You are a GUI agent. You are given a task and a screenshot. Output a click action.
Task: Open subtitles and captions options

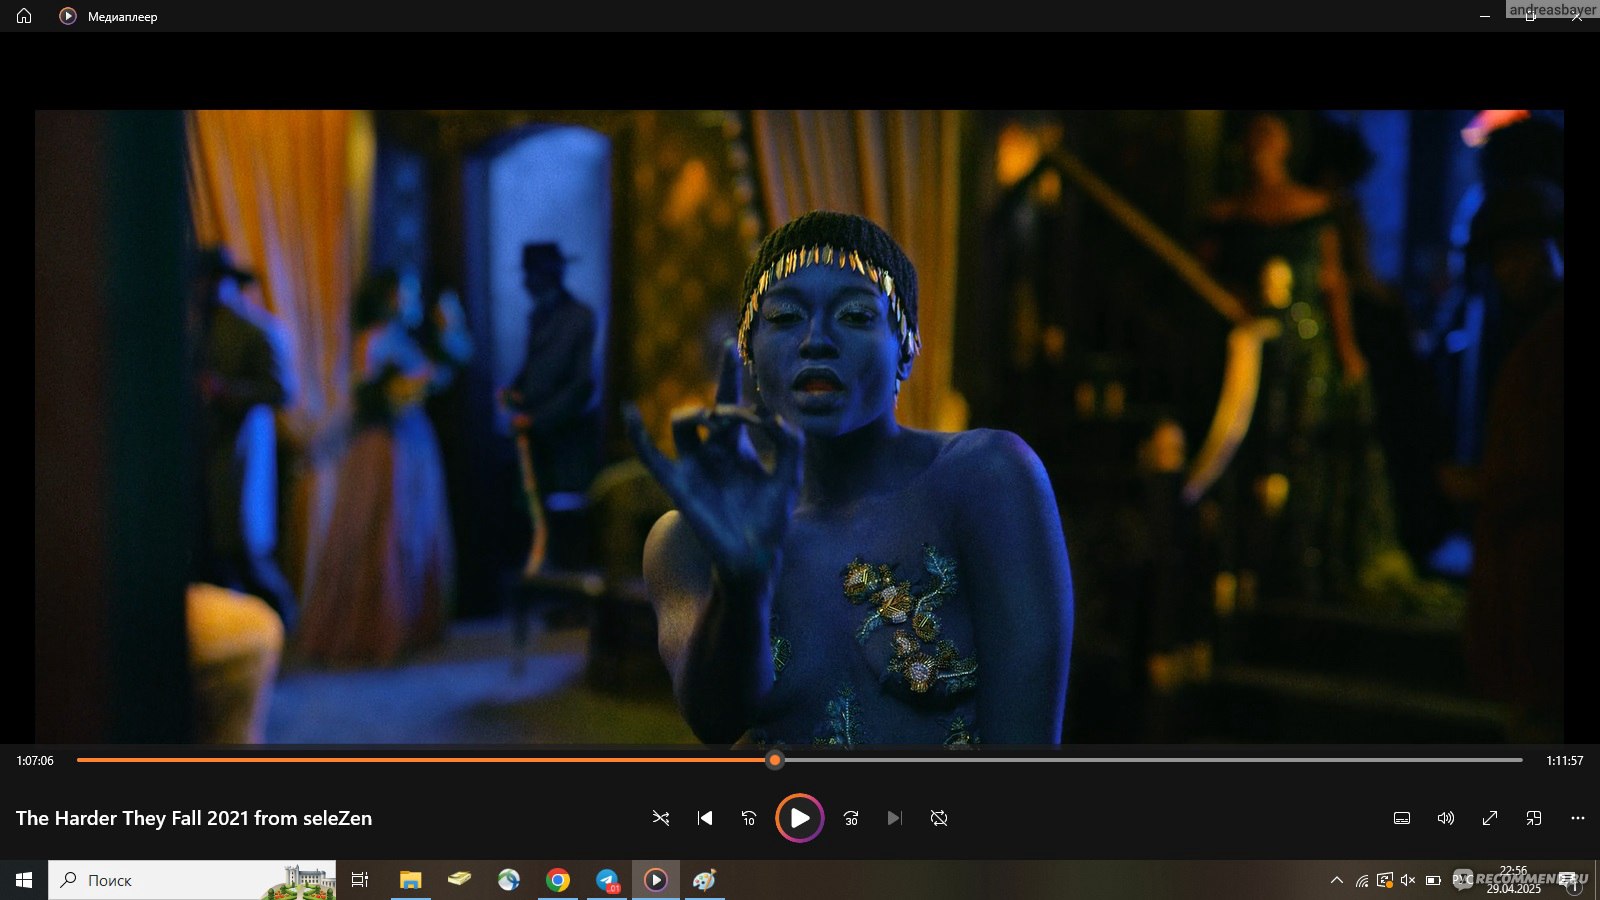click(x=1402, y=818)
